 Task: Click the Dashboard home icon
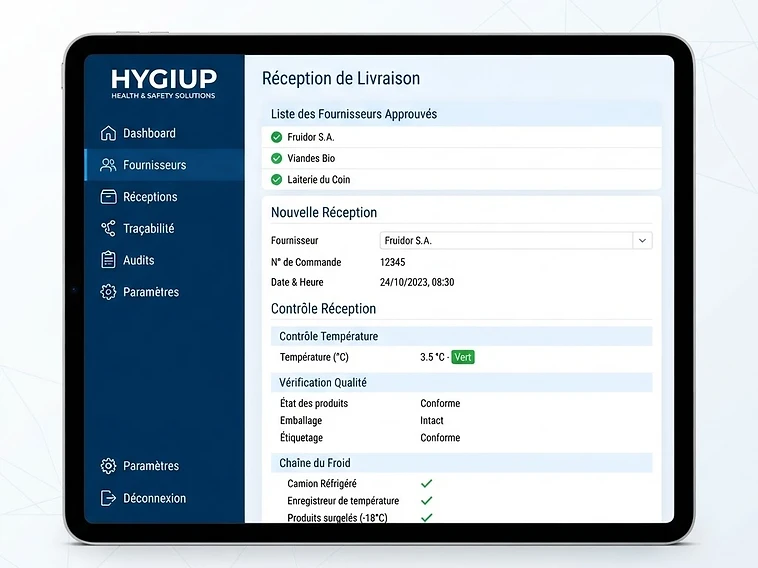point(108,133)
